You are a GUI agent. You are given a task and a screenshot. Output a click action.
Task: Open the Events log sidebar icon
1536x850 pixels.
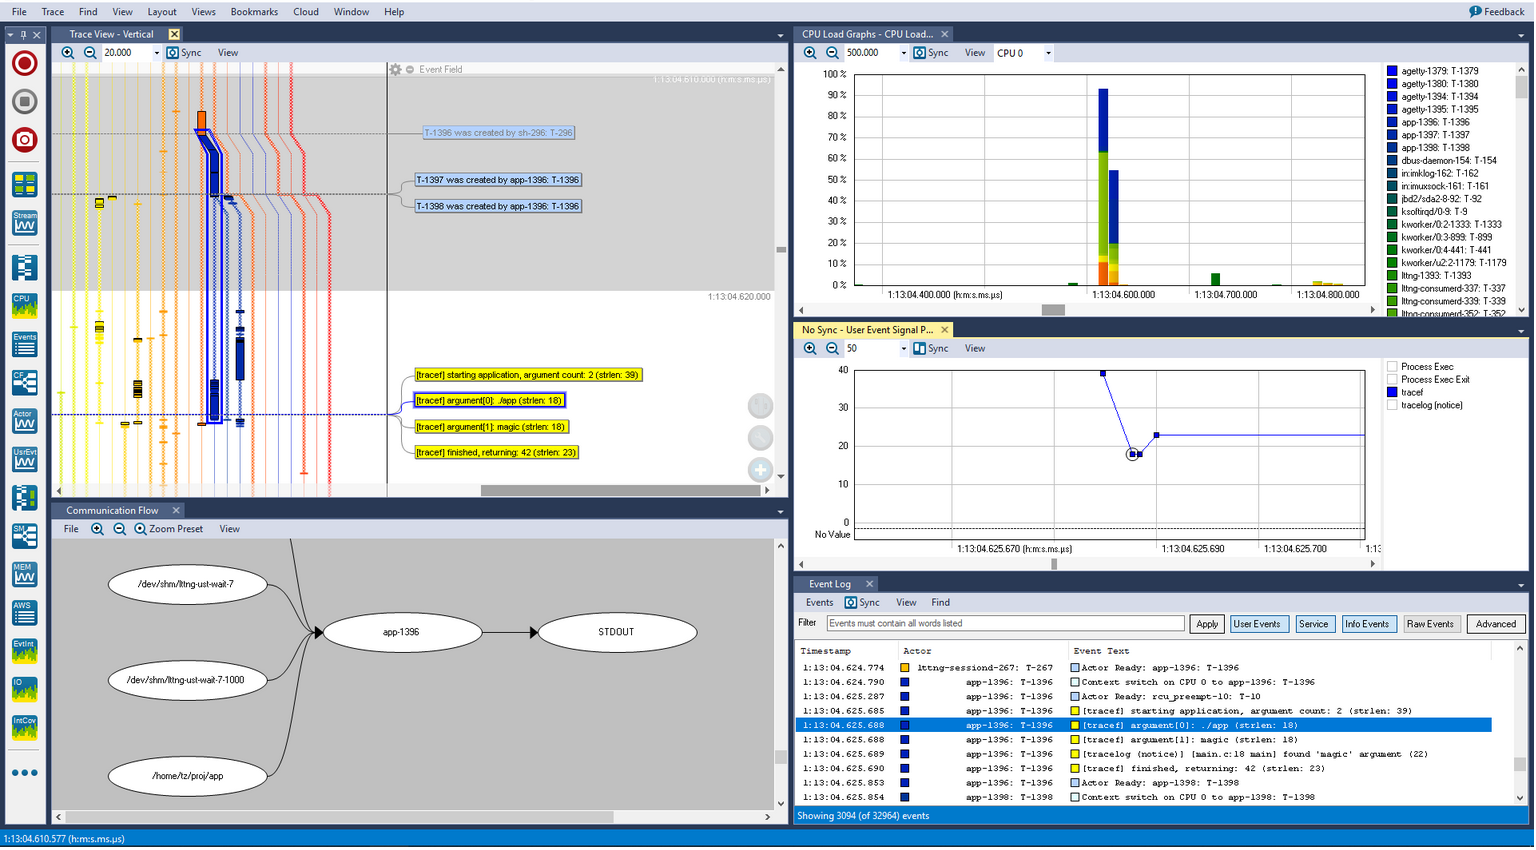25,344
